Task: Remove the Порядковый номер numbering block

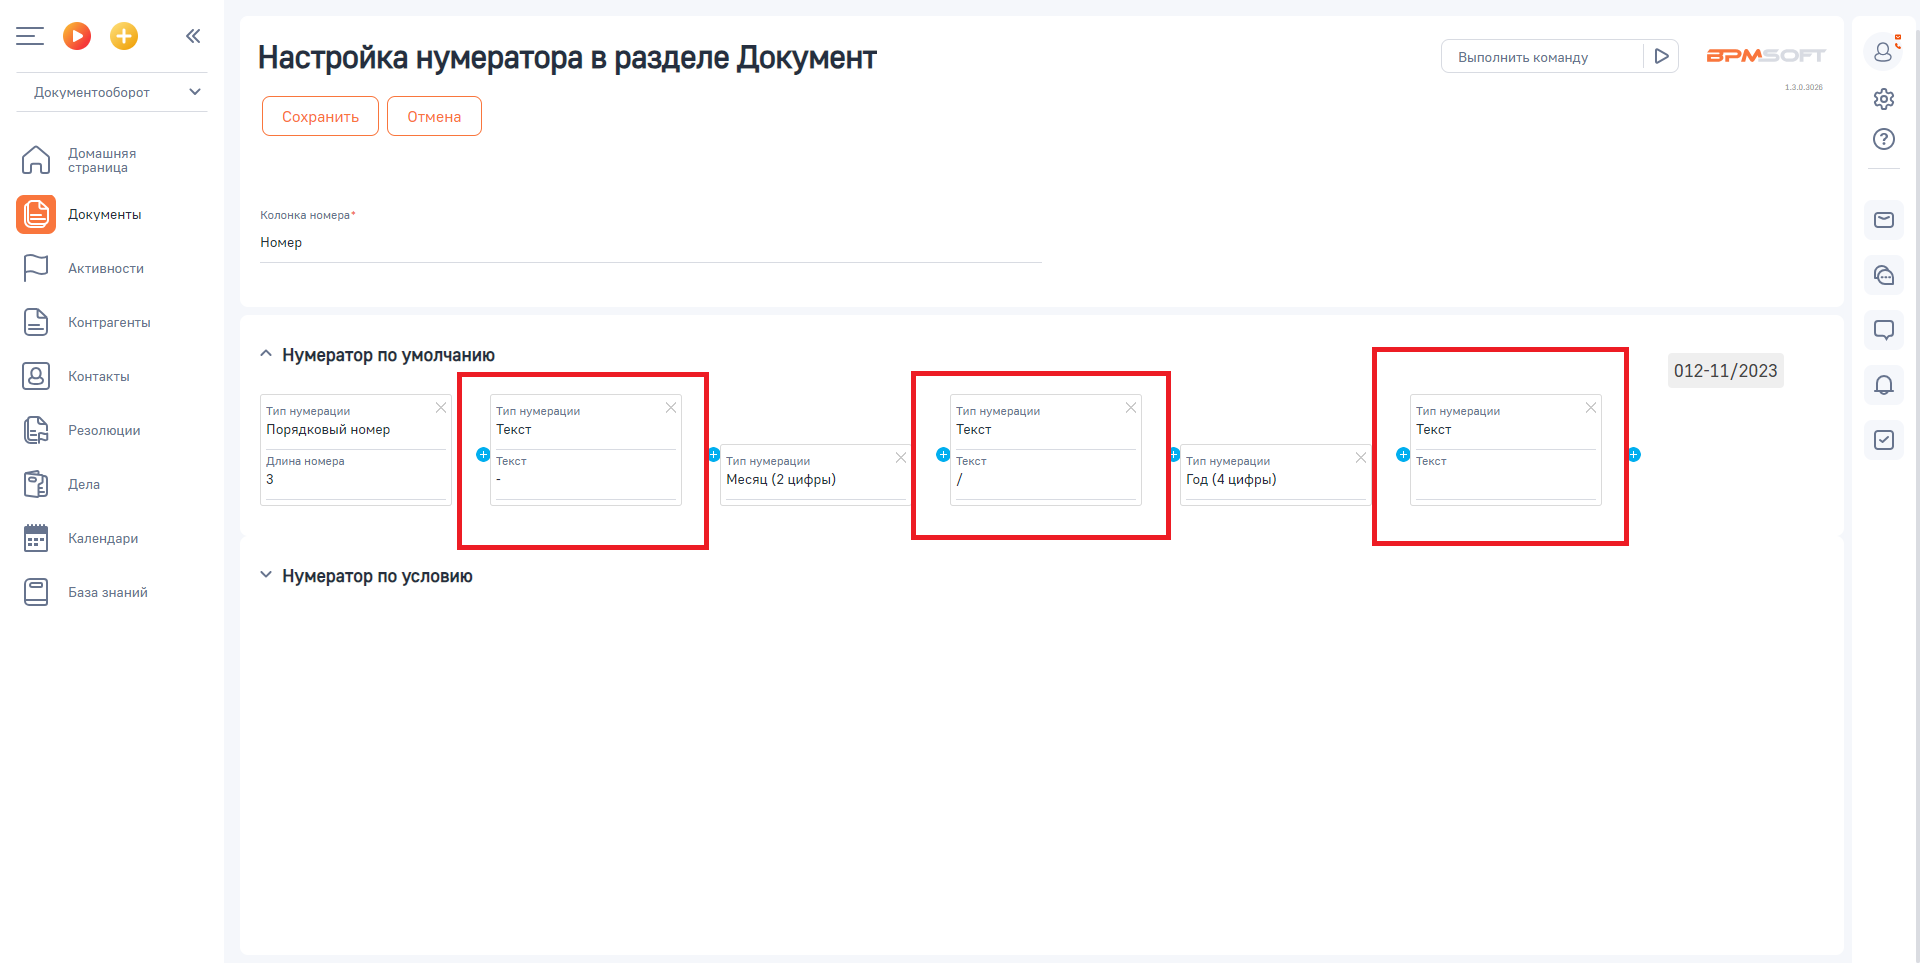Action: click(x=441, y=407)
